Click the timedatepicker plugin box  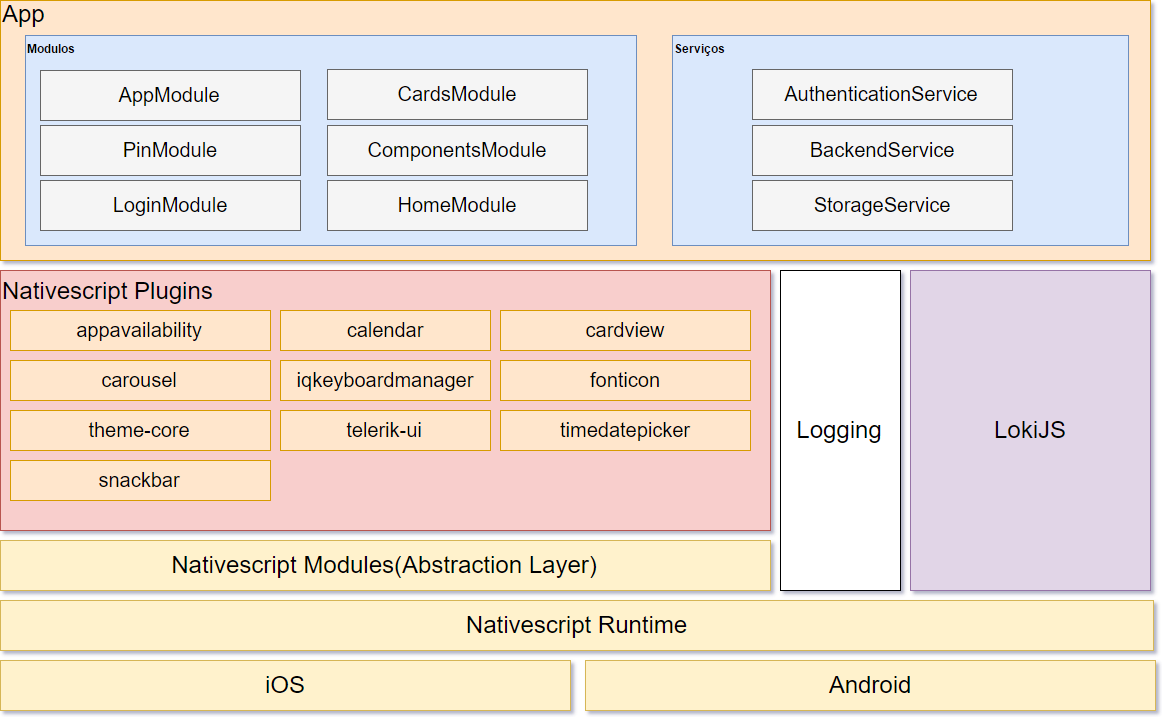625,430
